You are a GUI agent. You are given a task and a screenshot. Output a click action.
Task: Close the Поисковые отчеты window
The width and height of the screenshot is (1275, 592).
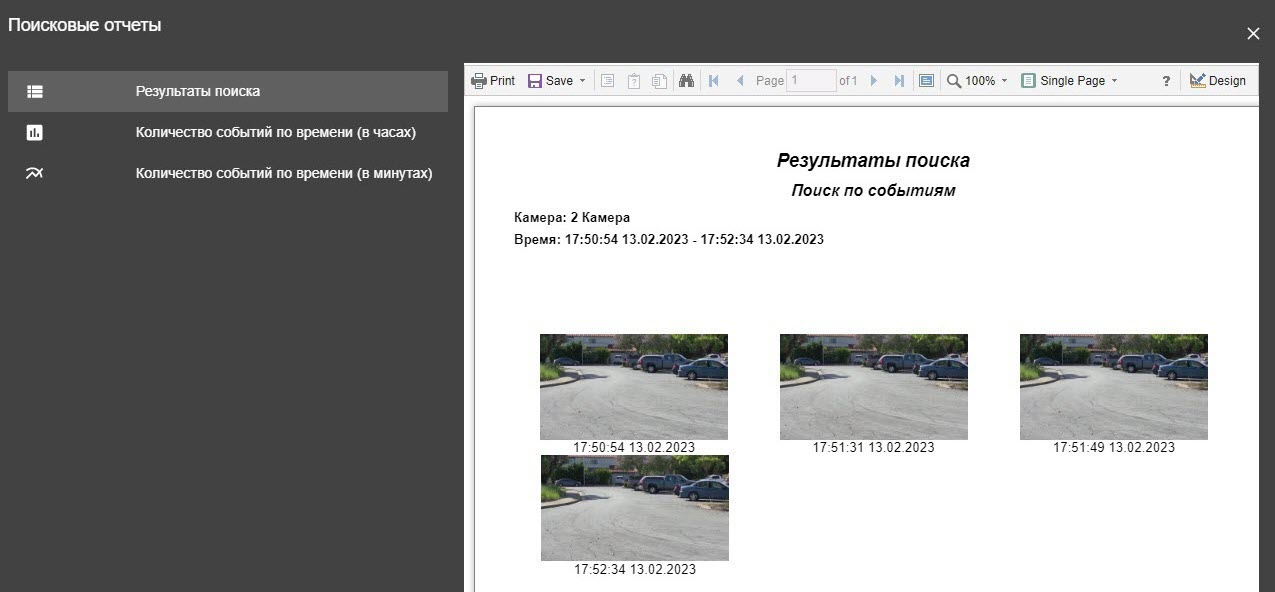[x=1253, y=34]
